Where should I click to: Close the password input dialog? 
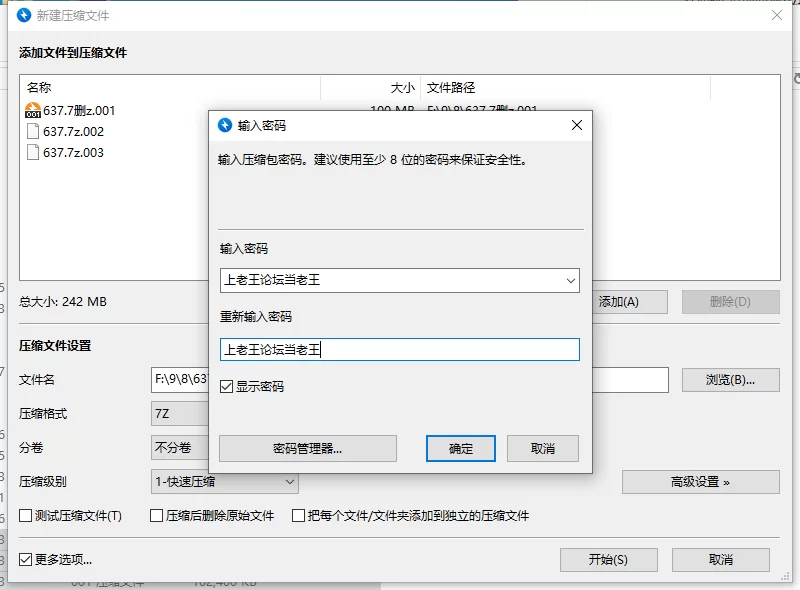click(576, 125)
